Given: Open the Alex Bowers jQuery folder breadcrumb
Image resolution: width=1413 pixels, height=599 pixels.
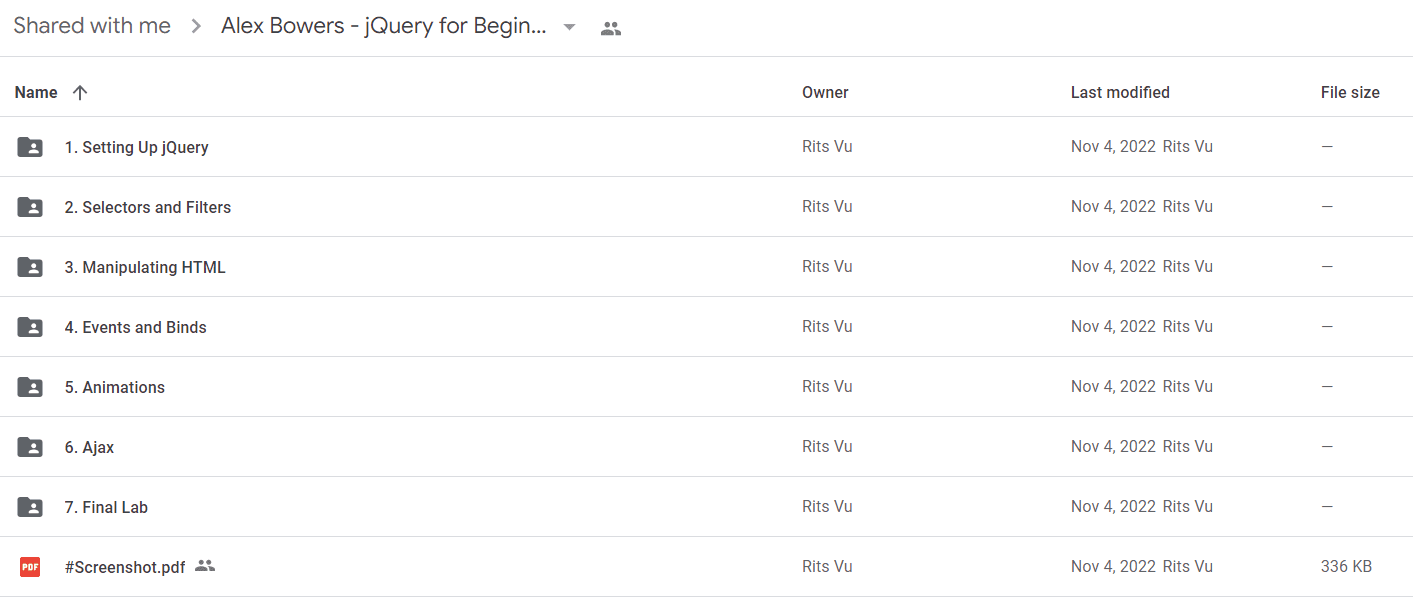Looking at the screenshot, I should click(x=384, y=26).
